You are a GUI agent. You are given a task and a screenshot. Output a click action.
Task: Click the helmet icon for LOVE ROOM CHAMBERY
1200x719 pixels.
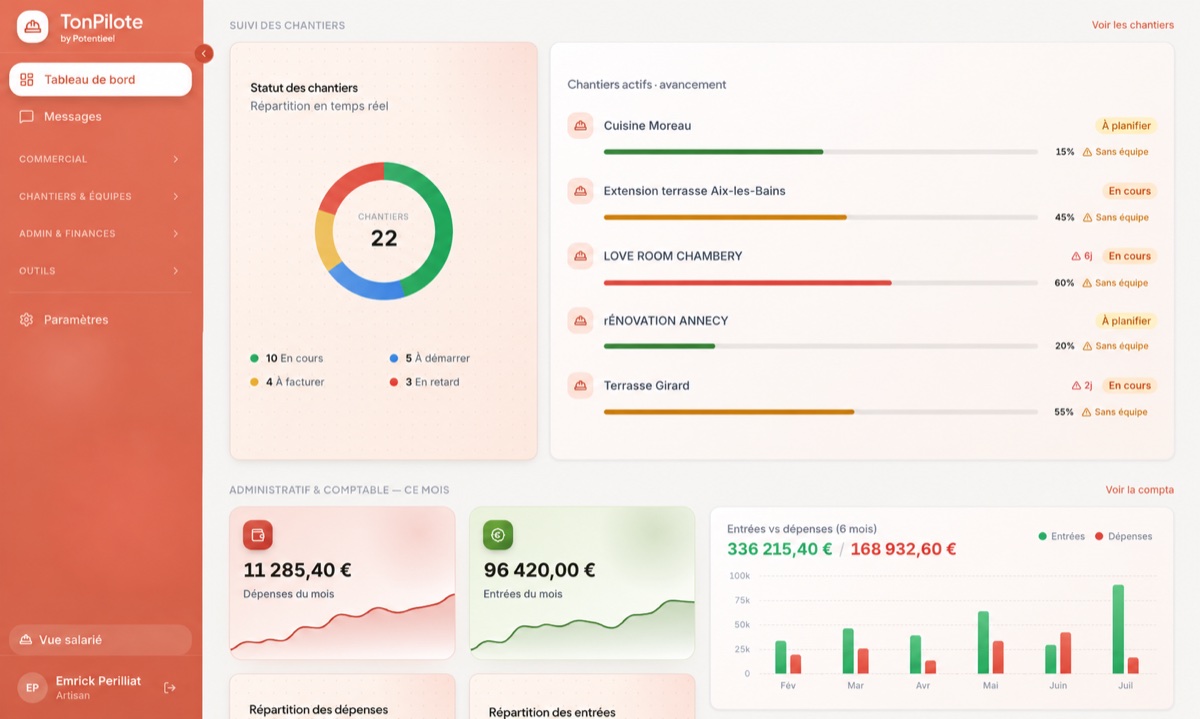[580, 256]
